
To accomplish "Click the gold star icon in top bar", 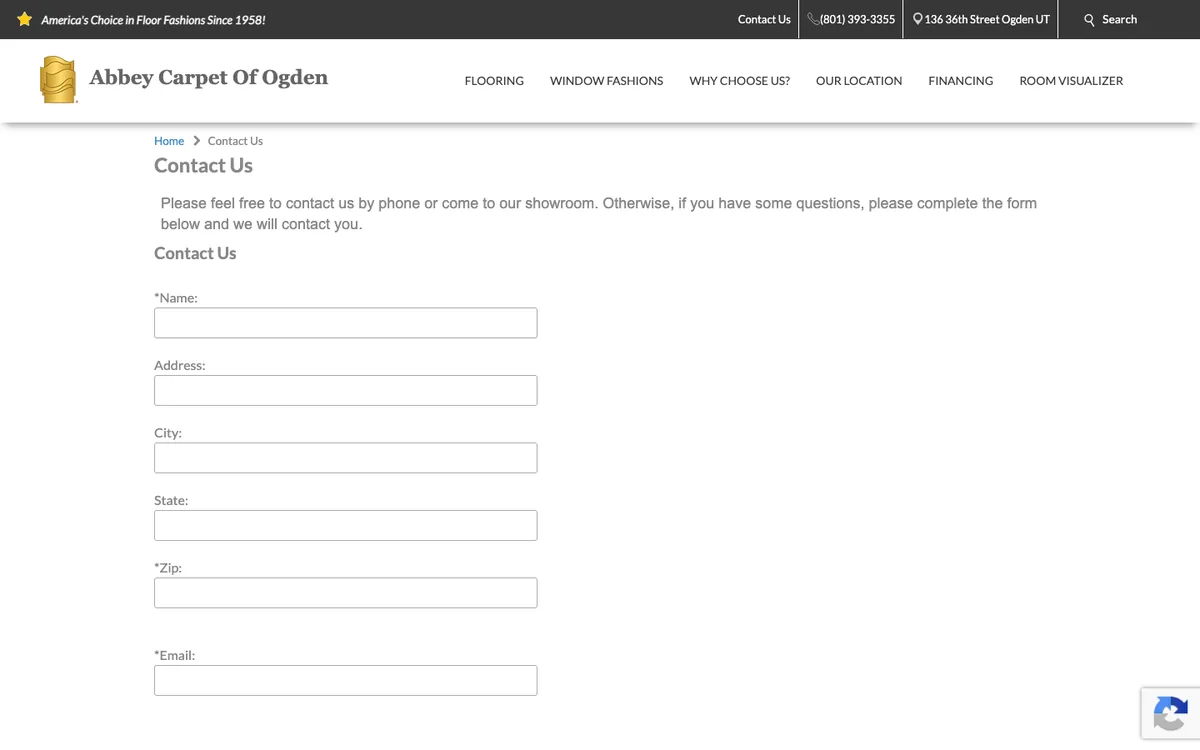I will coord(24,19).
